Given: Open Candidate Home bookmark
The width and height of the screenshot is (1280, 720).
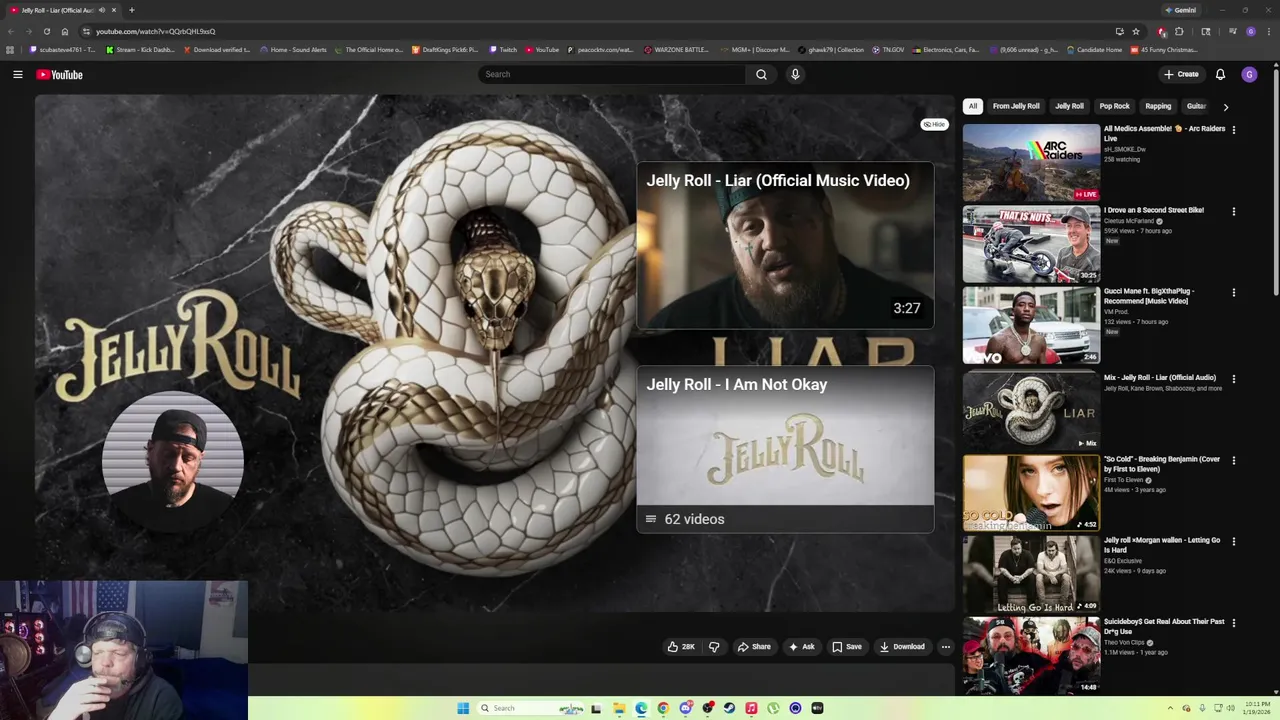Looking at the screenshot, I should pyautogui.click(x=1095, y=49).
